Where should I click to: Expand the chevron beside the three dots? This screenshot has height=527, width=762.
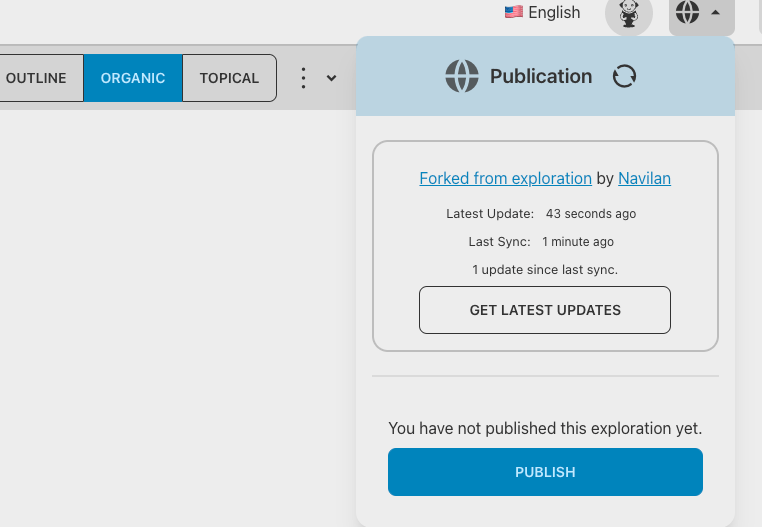click(x=331, y=78)
